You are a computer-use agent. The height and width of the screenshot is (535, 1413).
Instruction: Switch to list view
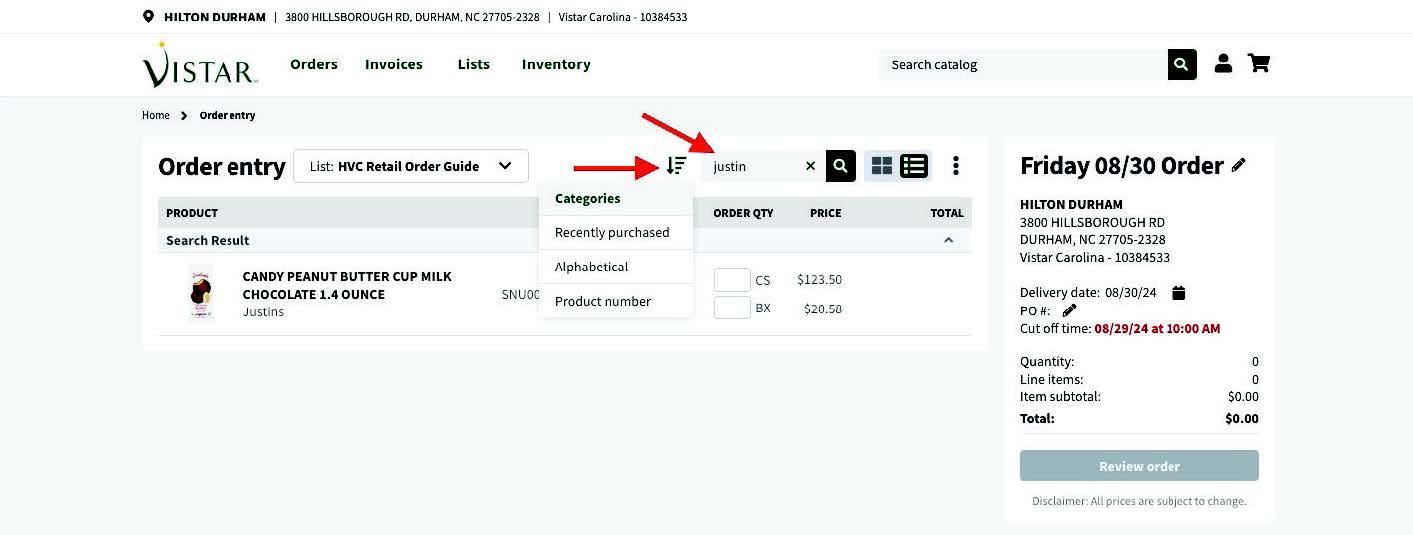point(914,166)
